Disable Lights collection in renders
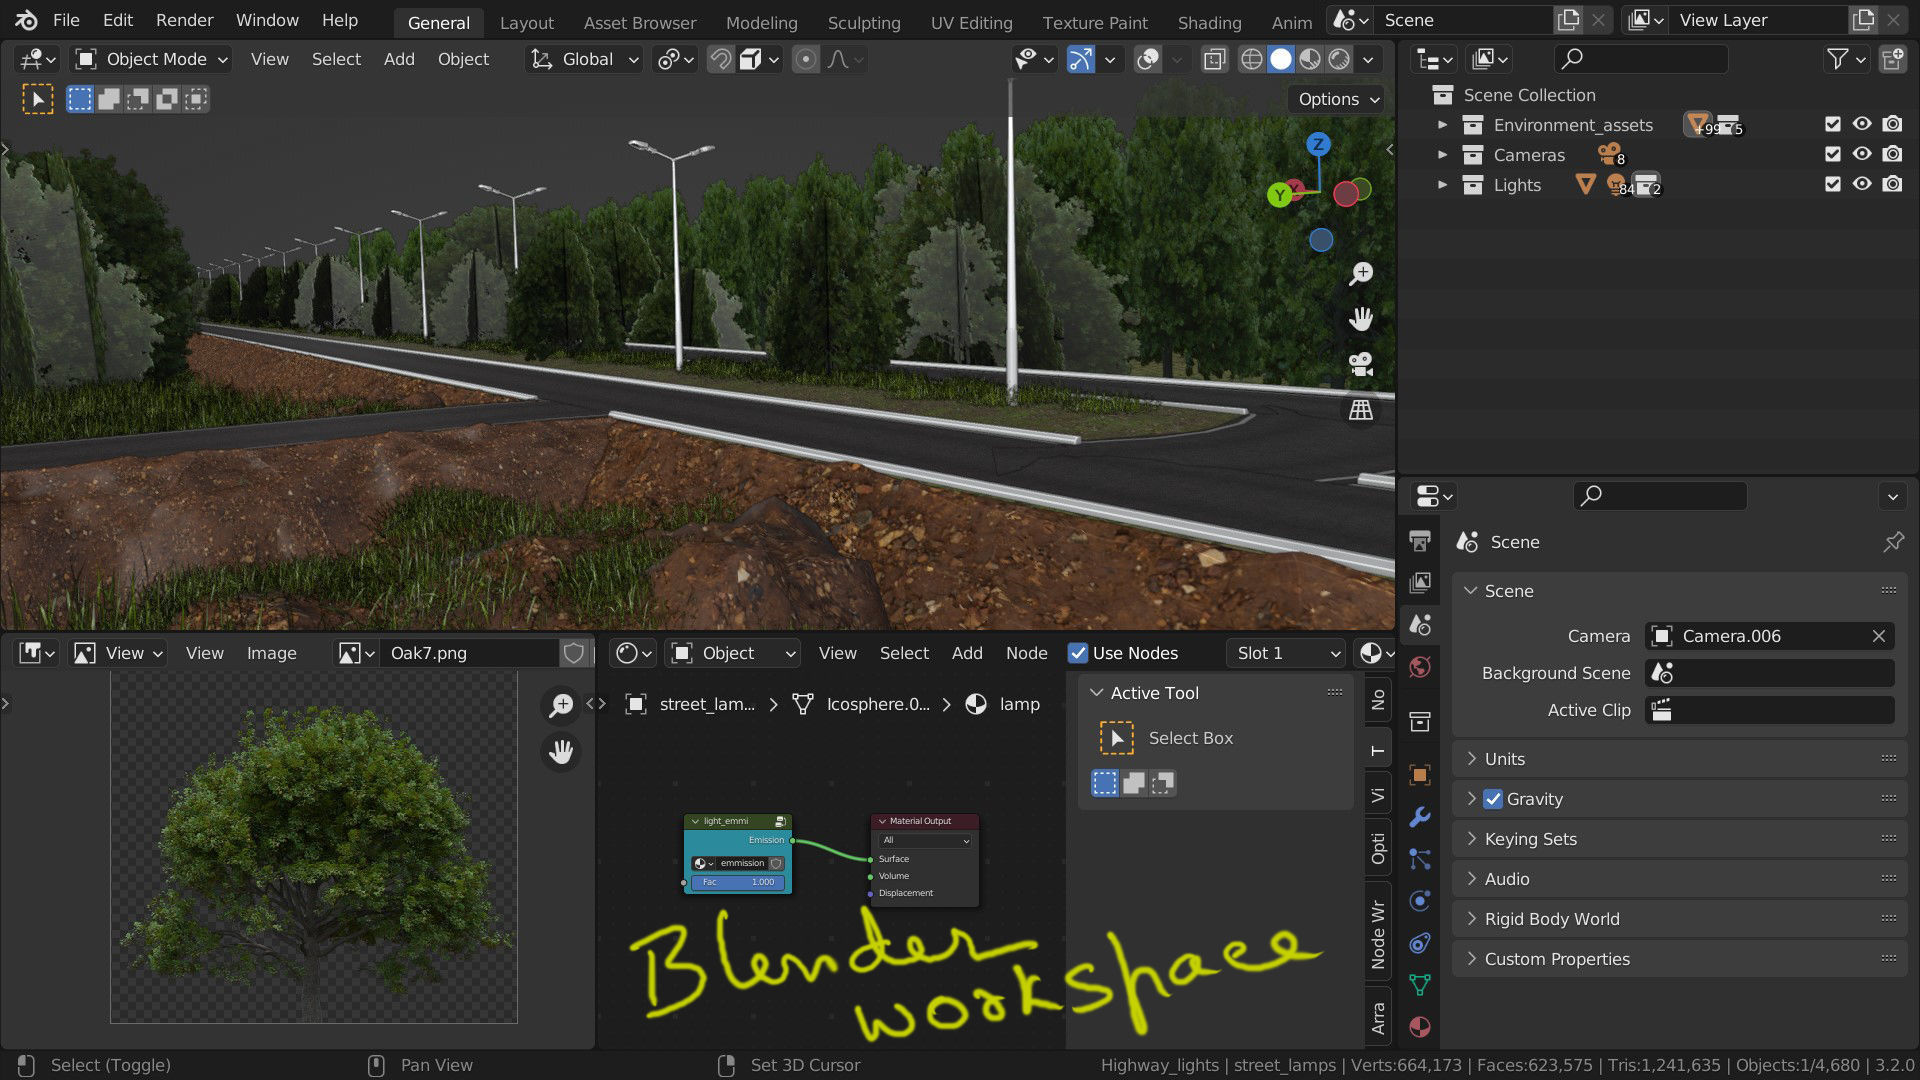 point(1892,185)
